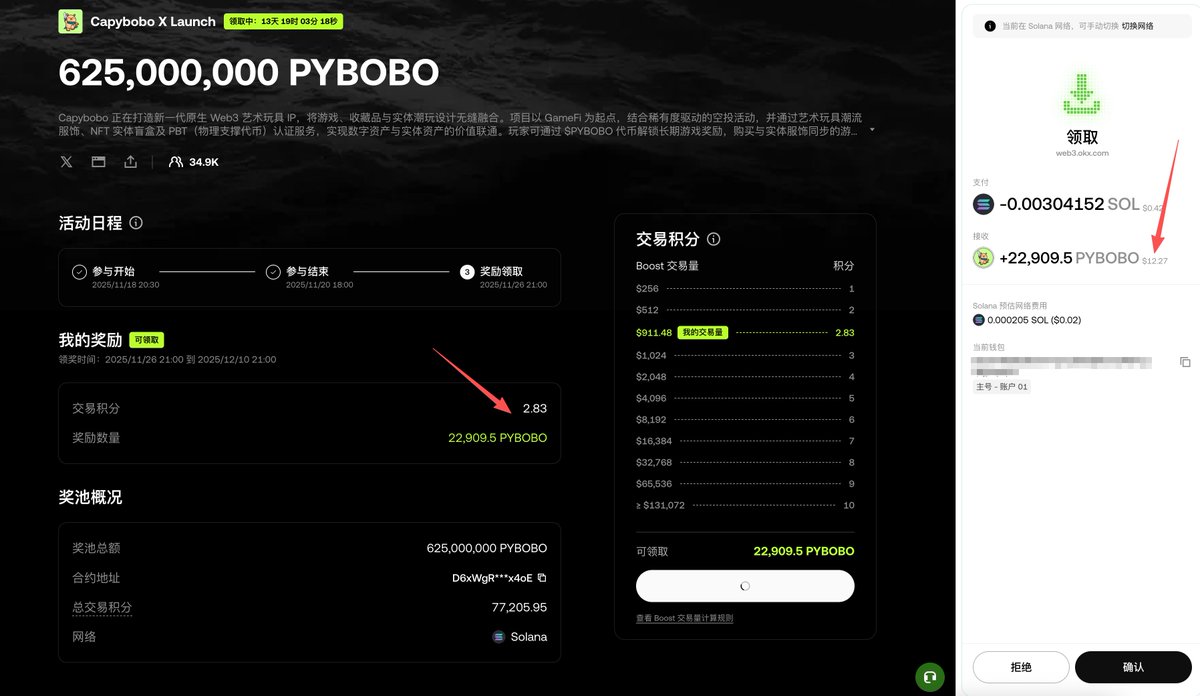Click the 625,000,000 PYBOBO headline
The height and width of the screenshot is (696, 1200).
[x=249, y=73]
